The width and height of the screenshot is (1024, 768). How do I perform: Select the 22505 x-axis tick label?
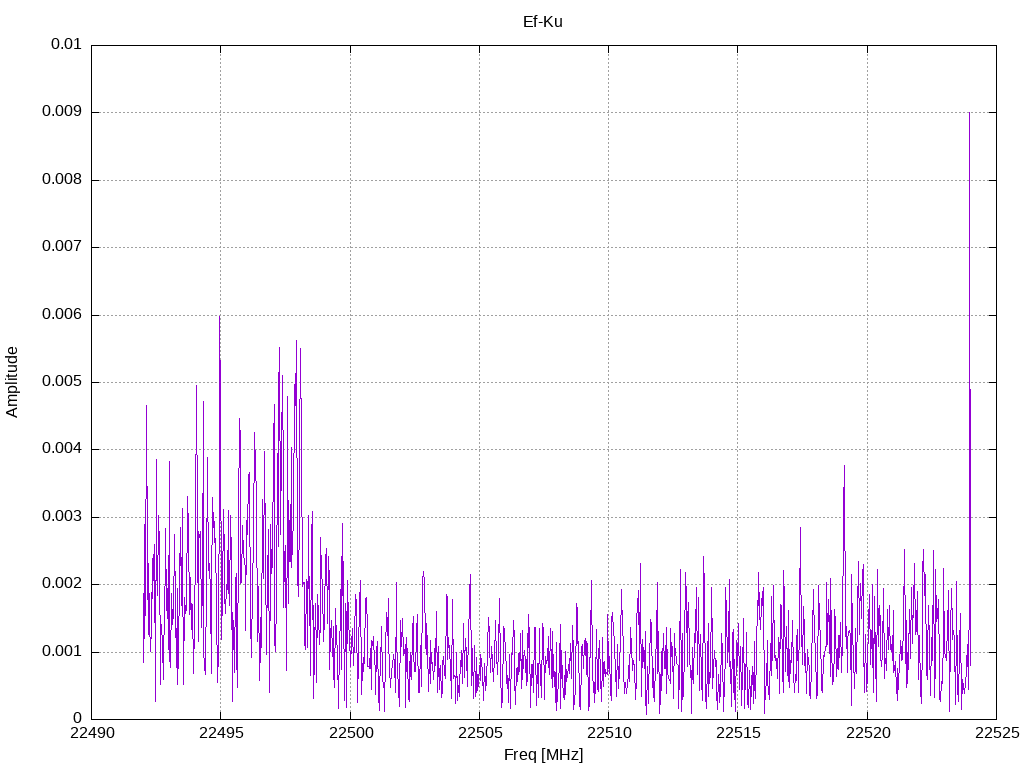tap(479, 733)
